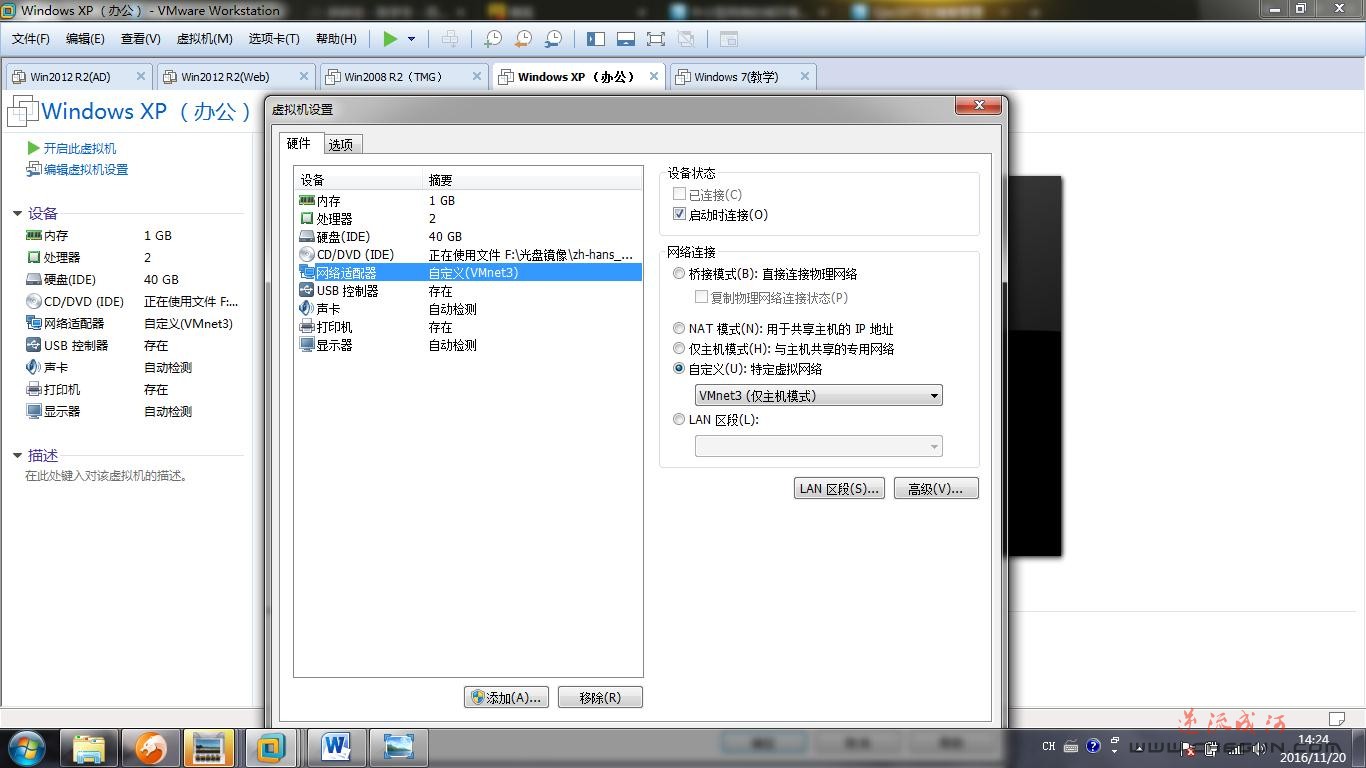Open the file explorer taskbar icon
Screen dimensions: 1366x768
tap(89, 747)
